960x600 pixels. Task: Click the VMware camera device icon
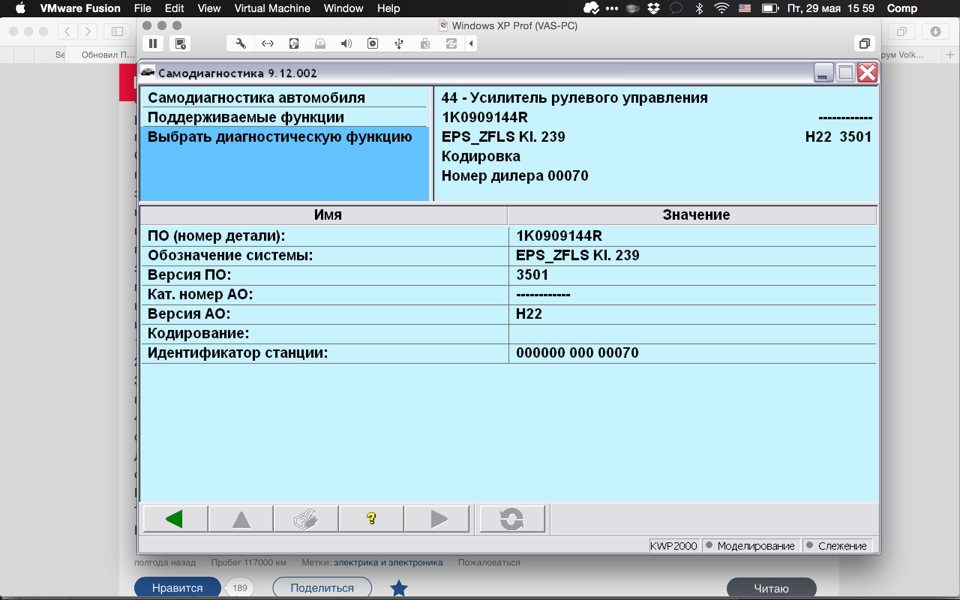pos(372,43)
